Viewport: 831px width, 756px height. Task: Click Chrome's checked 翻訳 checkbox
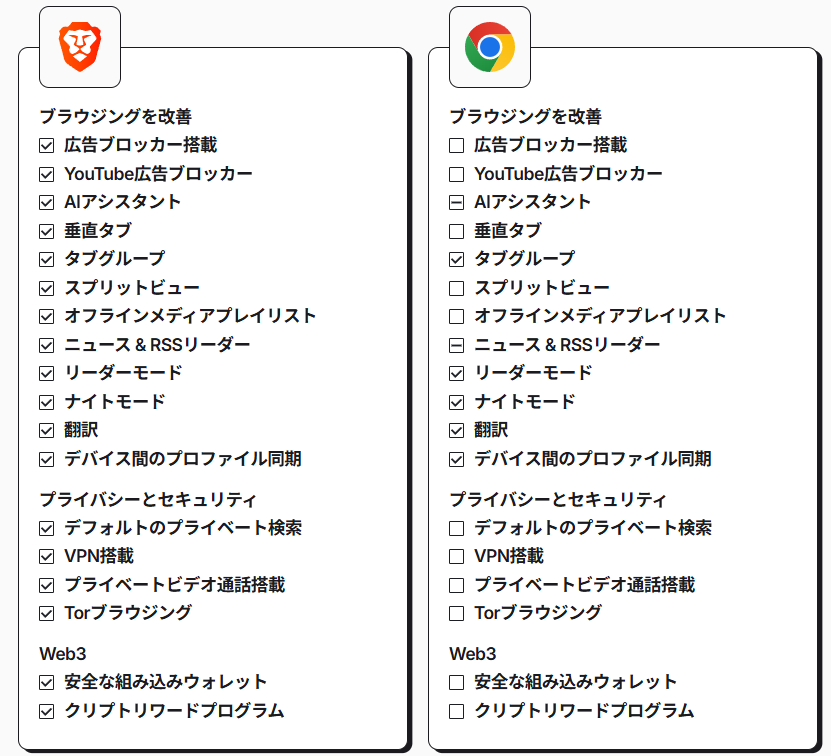456,430
